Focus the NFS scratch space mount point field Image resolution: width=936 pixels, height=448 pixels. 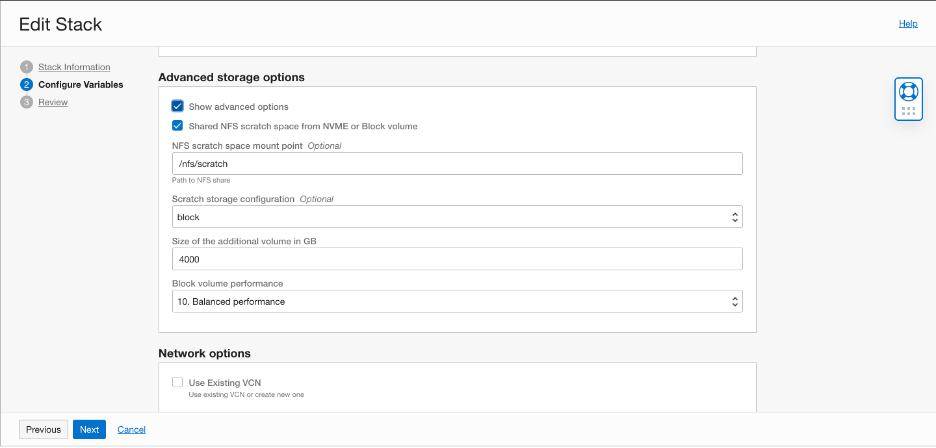pos(457,163)
